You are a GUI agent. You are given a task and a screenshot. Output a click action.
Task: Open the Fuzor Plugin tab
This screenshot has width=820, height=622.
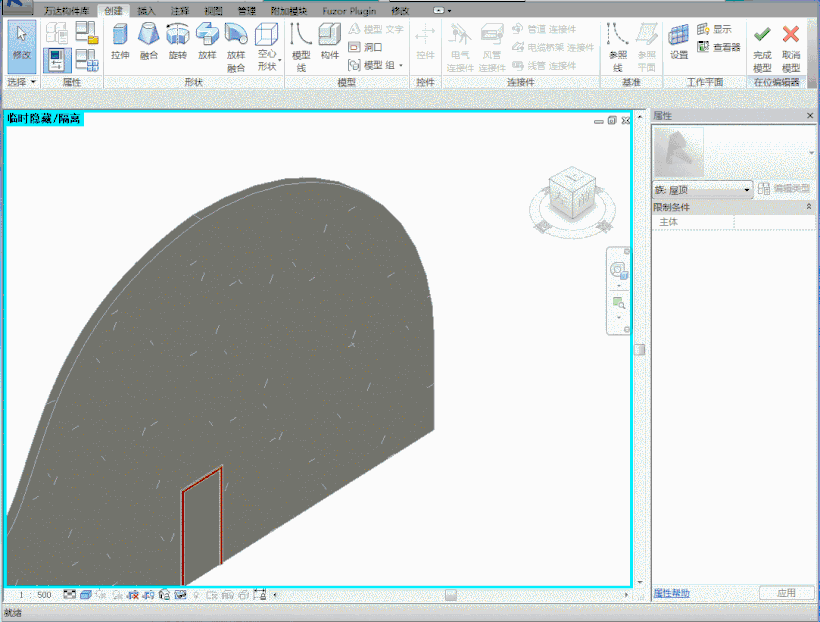click(x=349, y=10)
